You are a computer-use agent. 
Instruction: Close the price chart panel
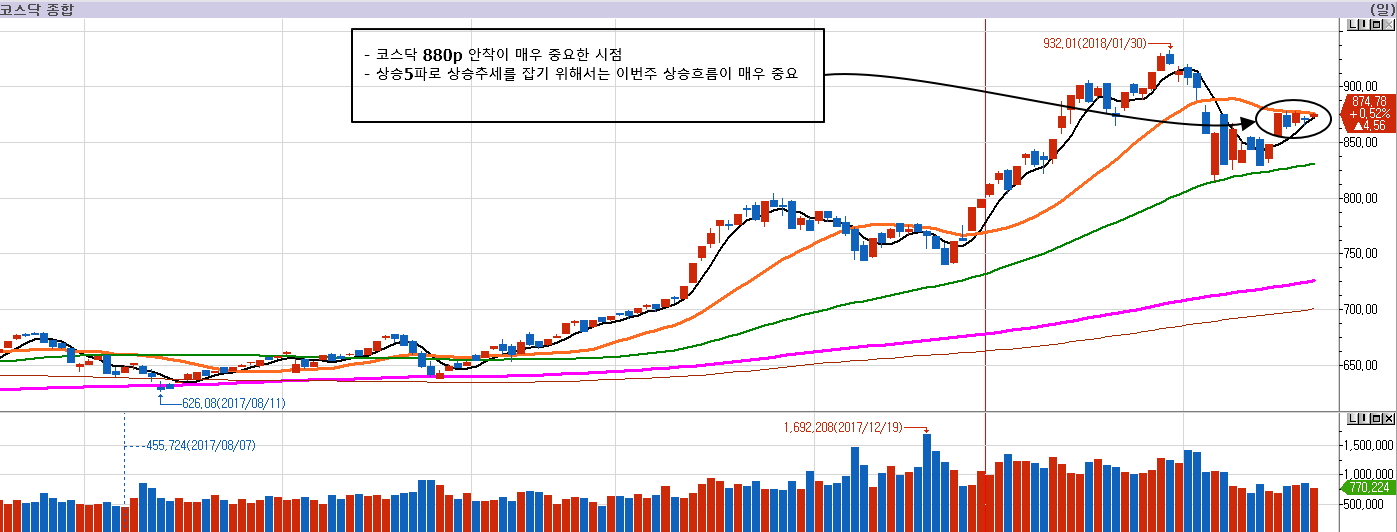tap(1388, 25)
